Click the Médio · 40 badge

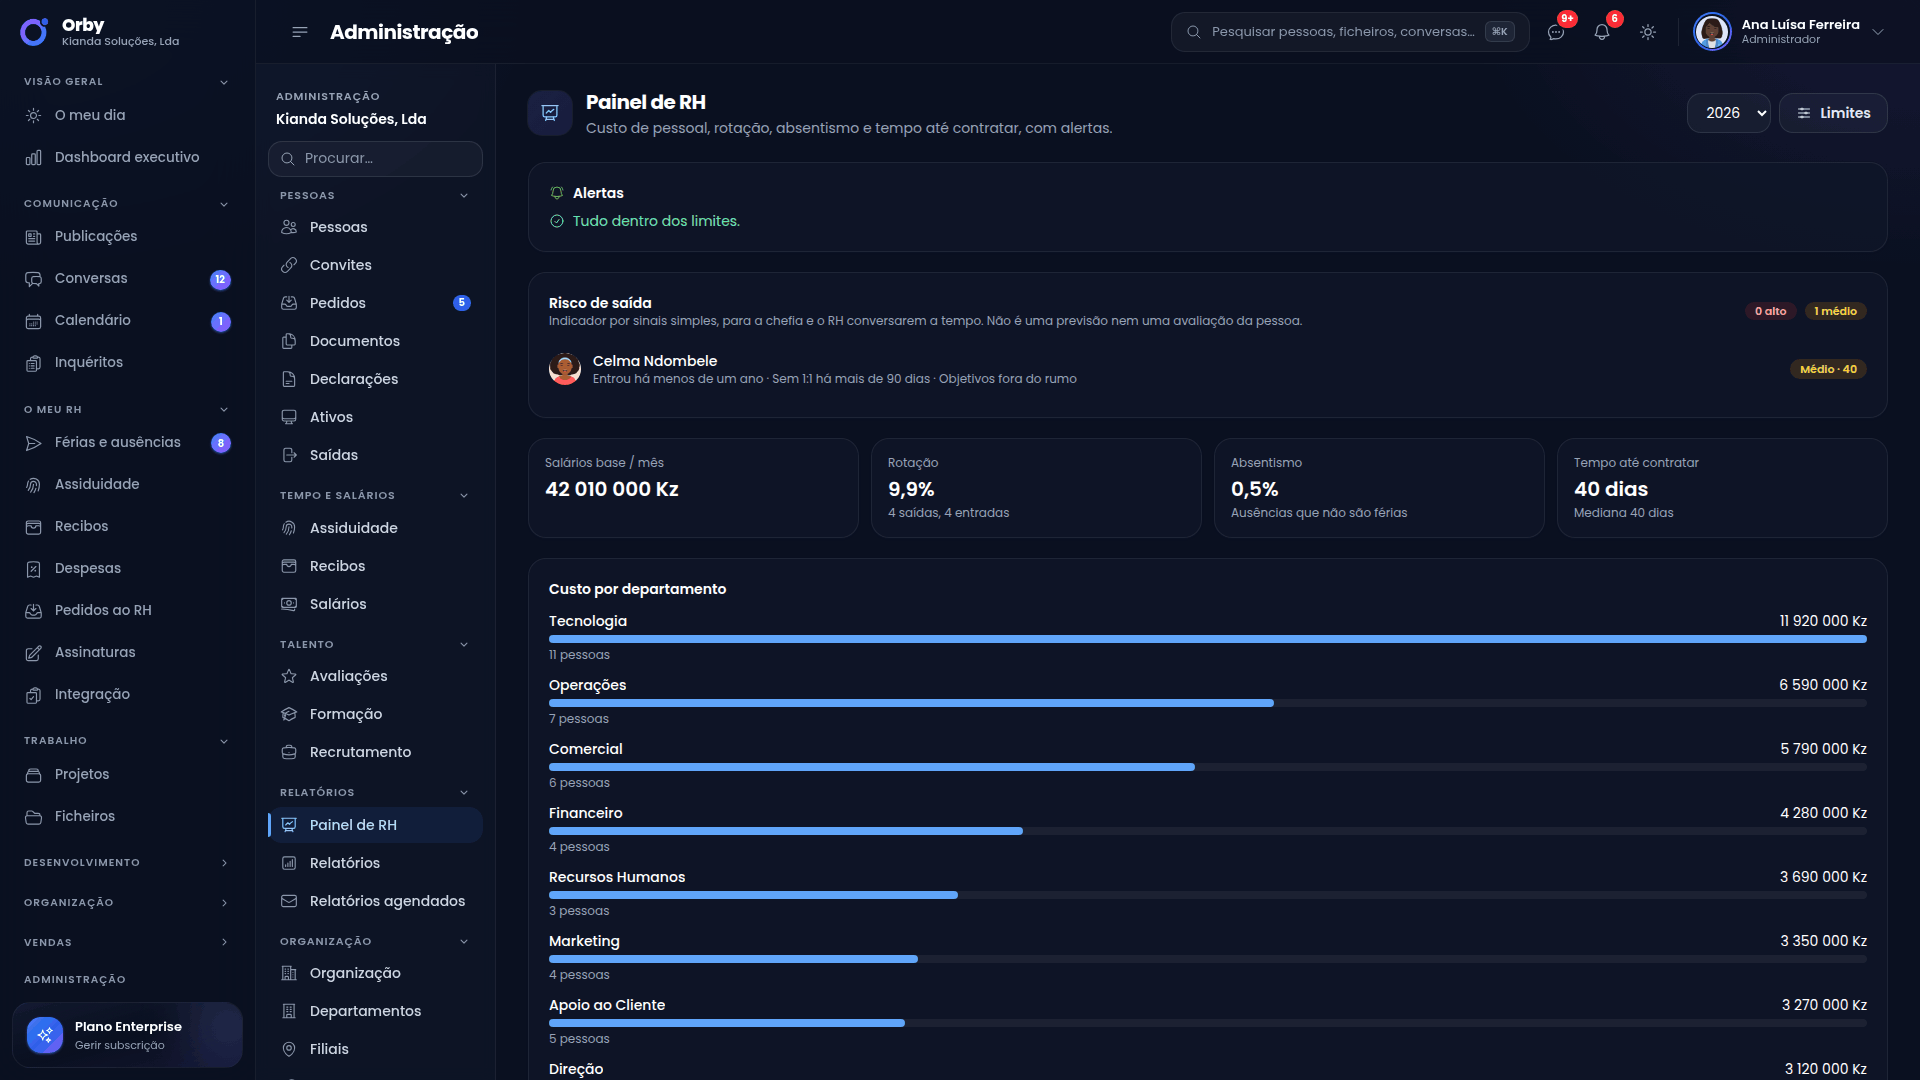coord(1828,369)
